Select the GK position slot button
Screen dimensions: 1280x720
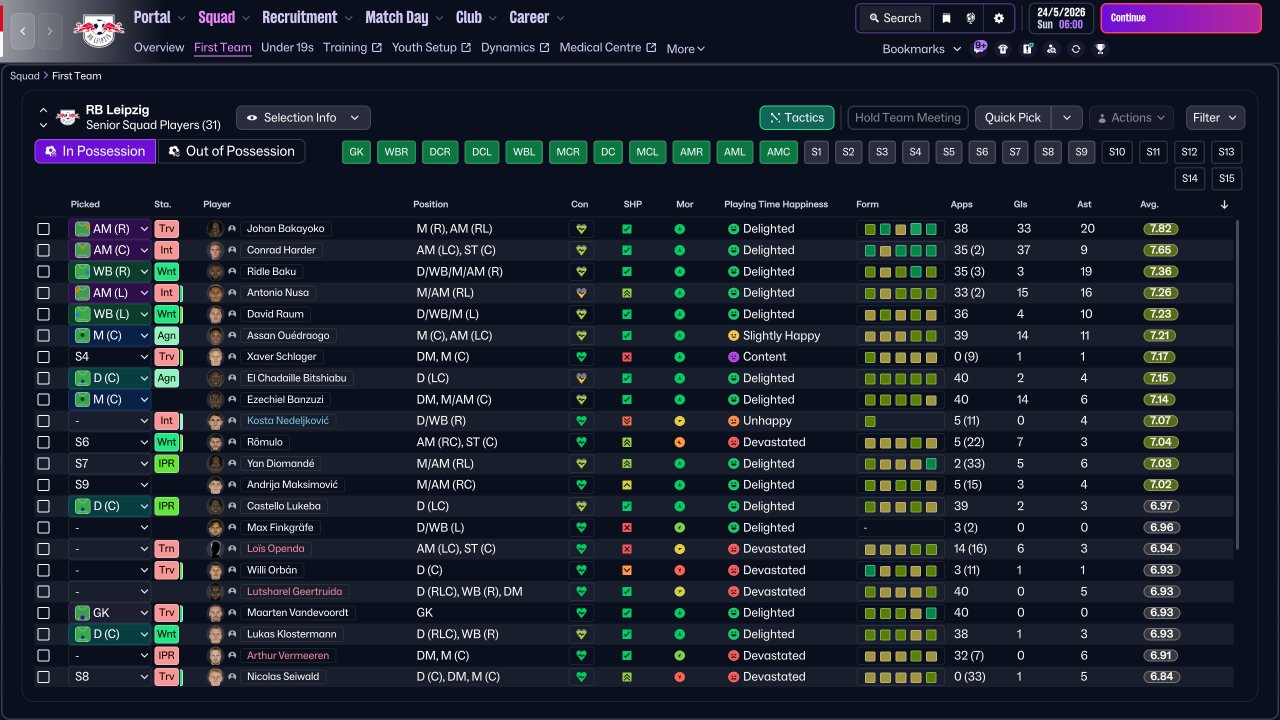[x=357, y=152]
